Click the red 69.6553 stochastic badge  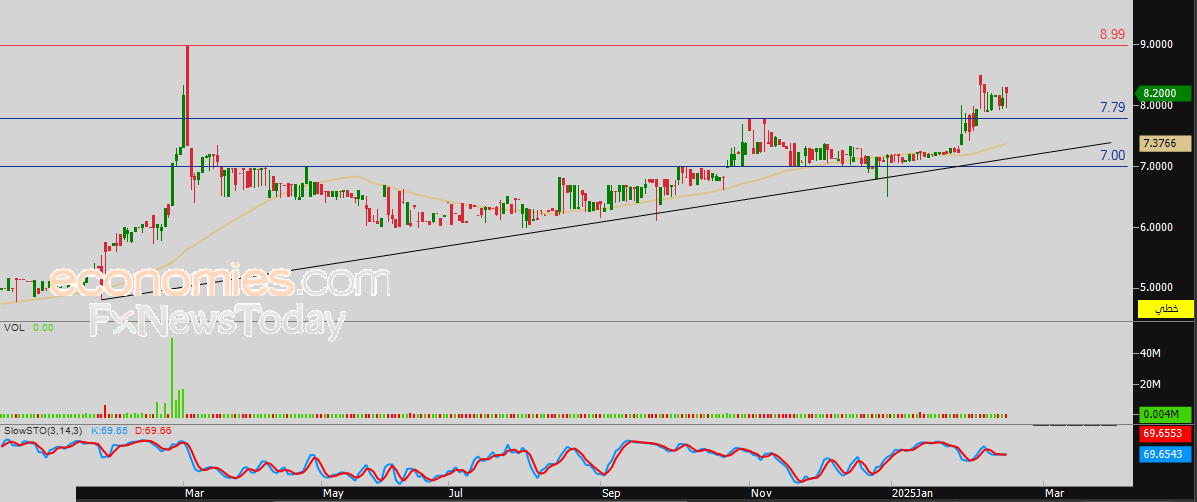[x=1166, y=434]
